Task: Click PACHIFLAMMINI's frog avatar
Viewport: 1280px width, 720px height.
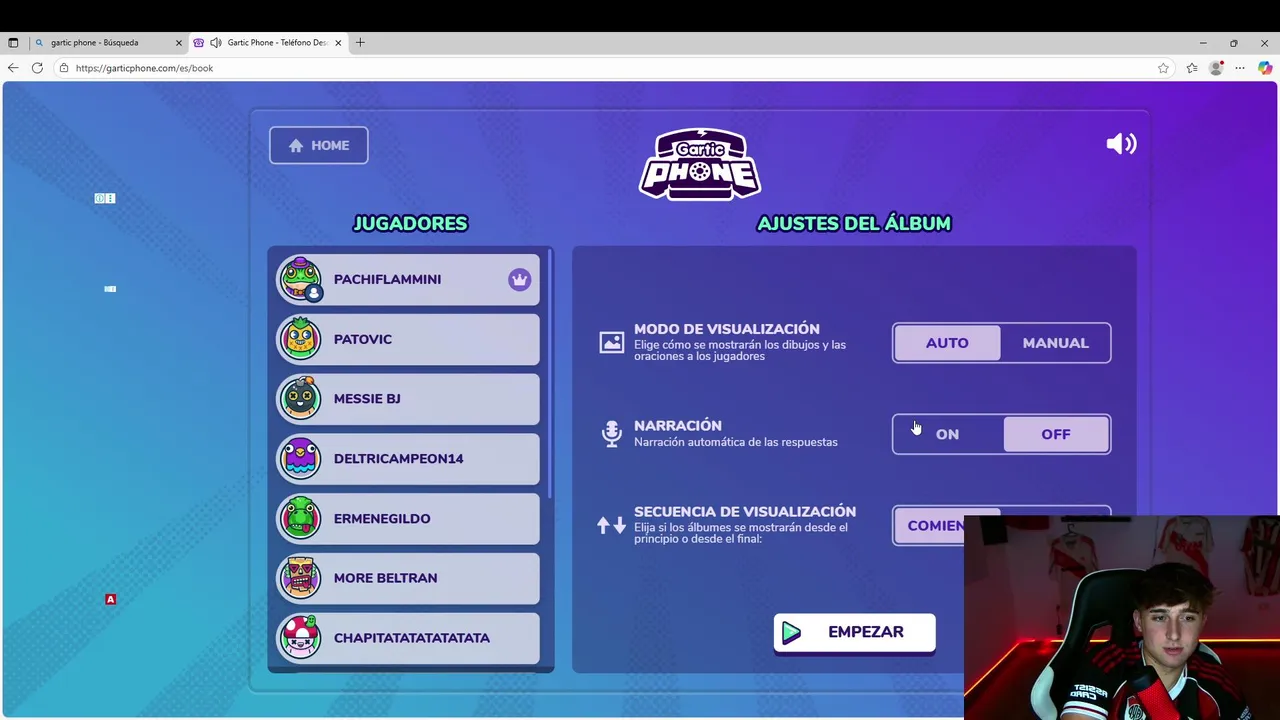Action: pos(301,279)
